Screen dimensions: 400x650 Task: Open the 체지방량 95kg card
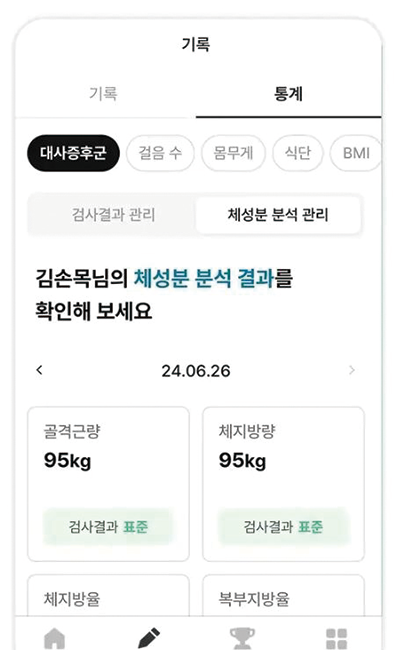[284, 484]
